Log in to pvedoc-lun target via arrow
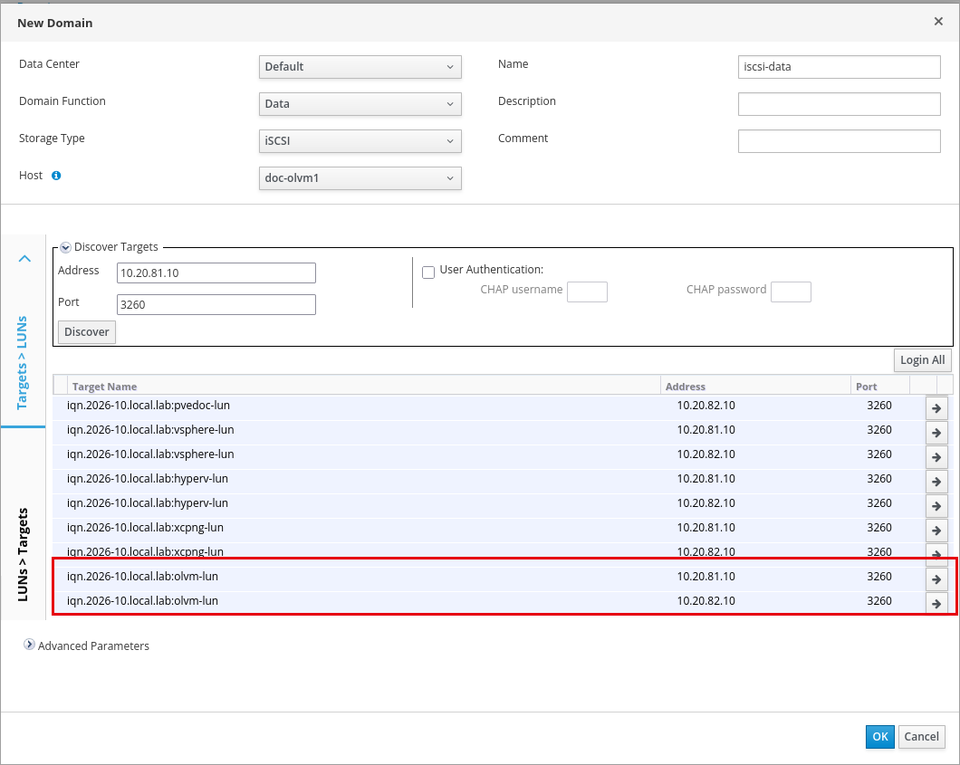Image resolution: width=960 pixels, height=765 pixels. point(936,408)
